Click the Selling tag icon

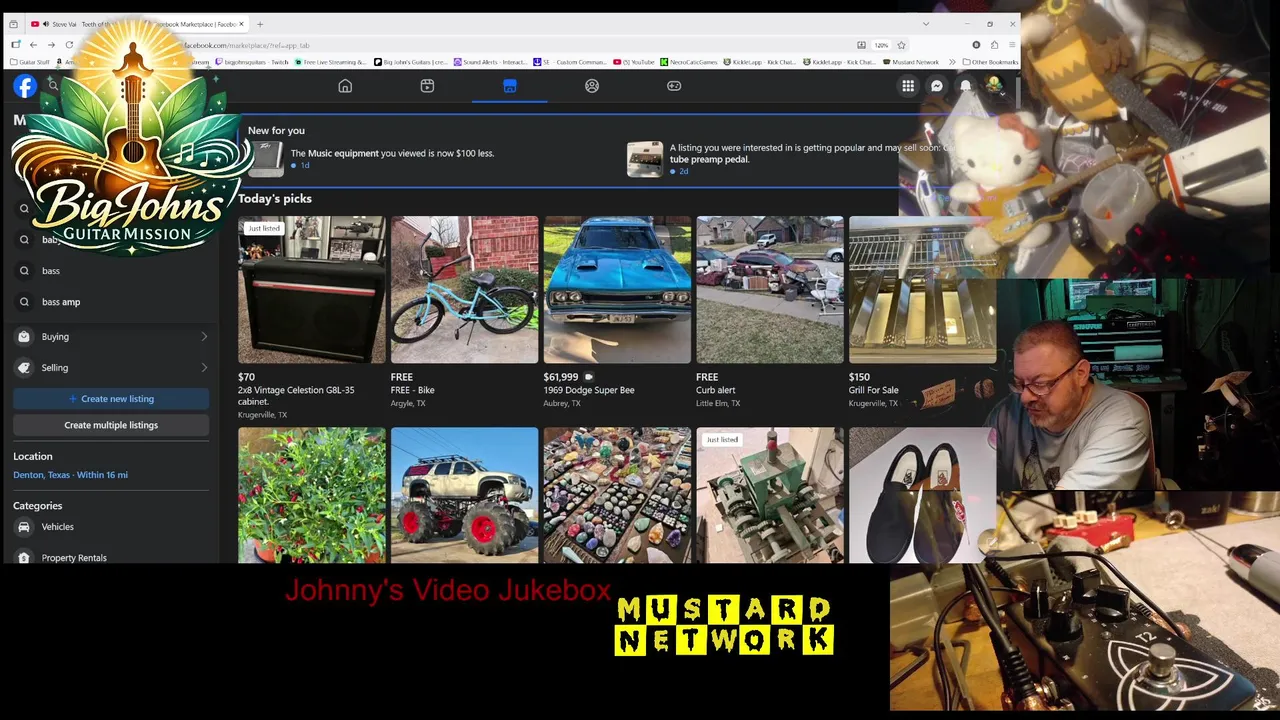coord(24,368)
